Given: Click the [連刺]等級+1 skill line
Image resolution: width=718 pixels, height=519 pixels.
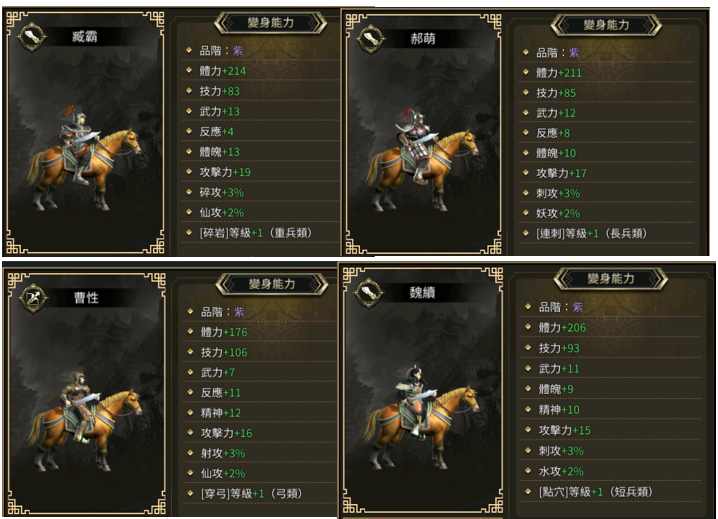Looking at the screenshot, I should (x=592, y=234).
